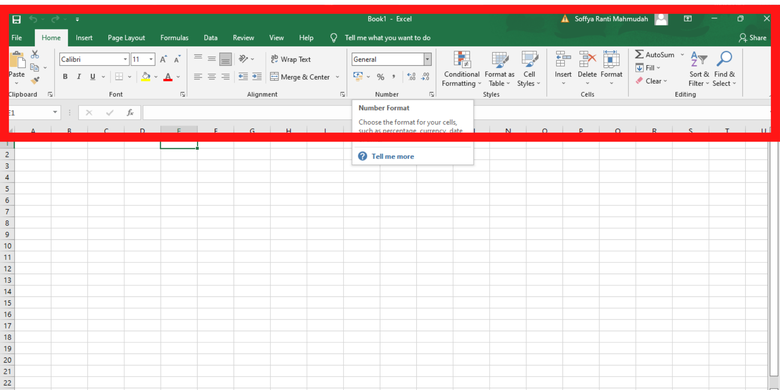Click the Share button
This screenshot has height=390, width=780.
[x=753, y=38]
